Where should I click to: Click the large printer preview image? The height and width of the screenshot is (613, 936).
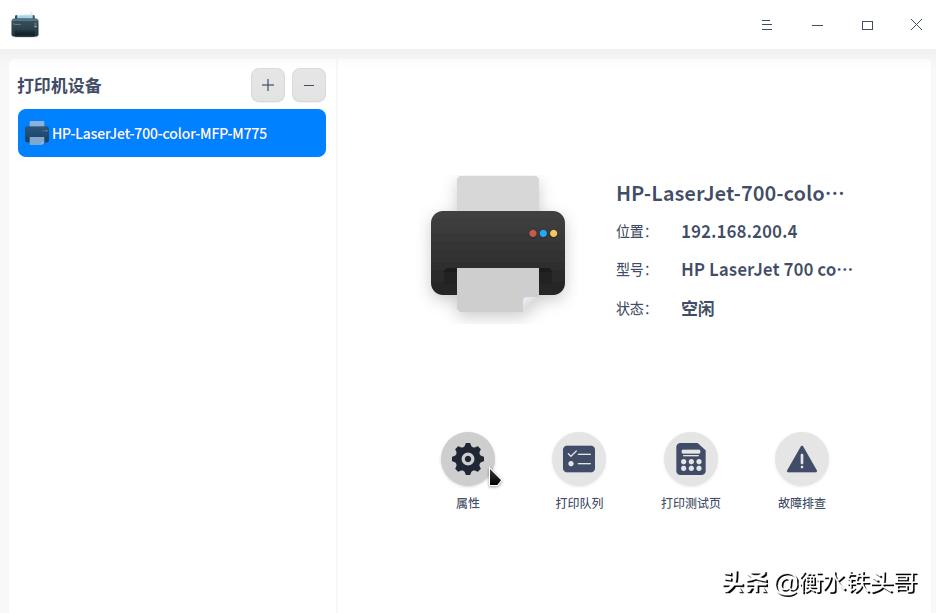click(x=497, y=245)
